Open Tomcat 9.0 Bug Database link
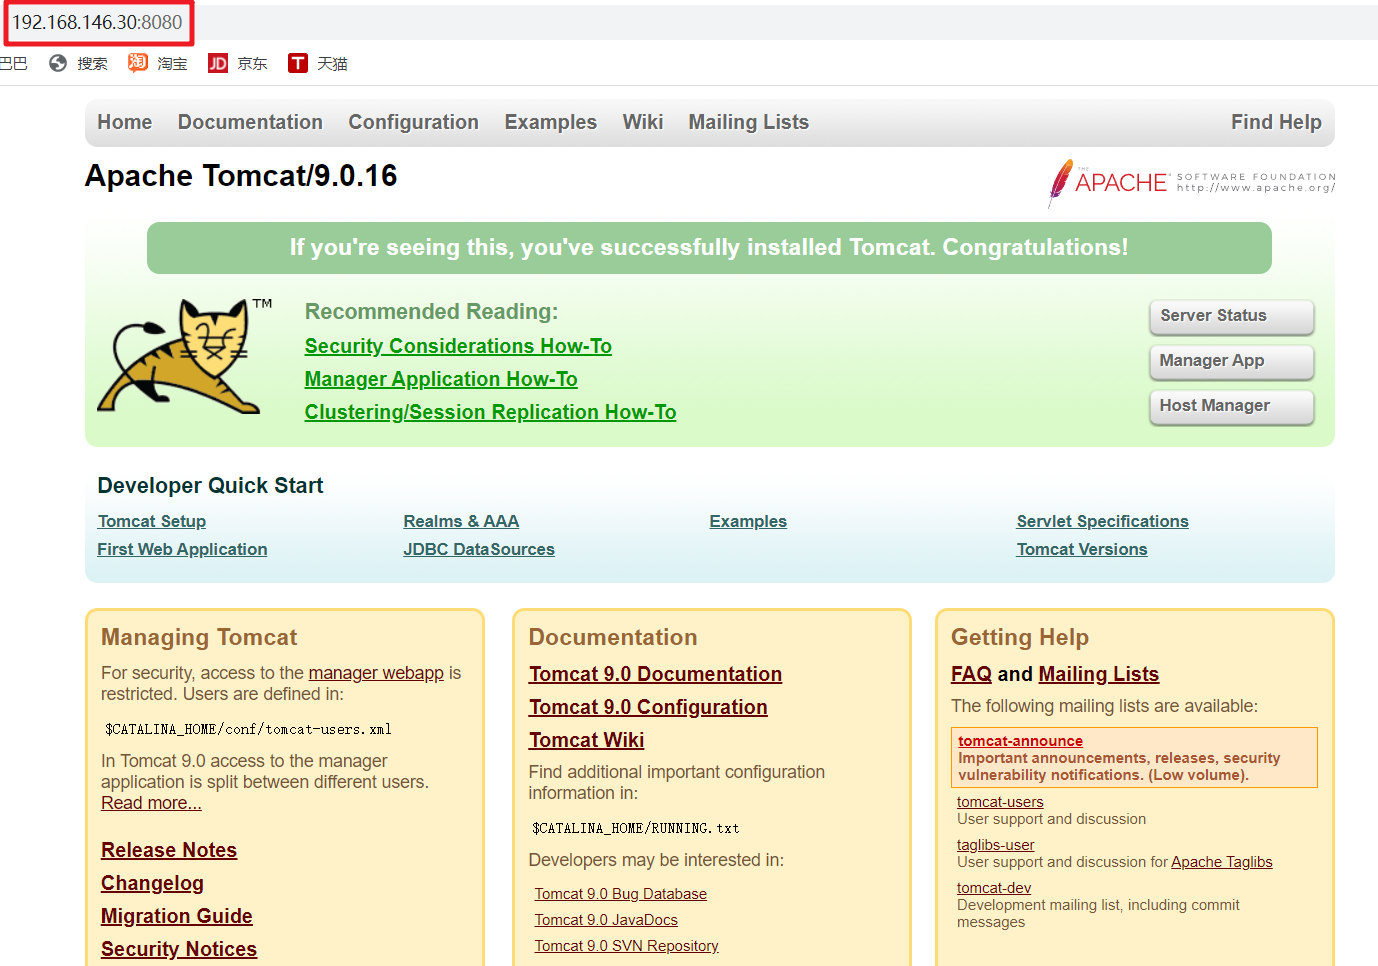 (x=620, y=894)
